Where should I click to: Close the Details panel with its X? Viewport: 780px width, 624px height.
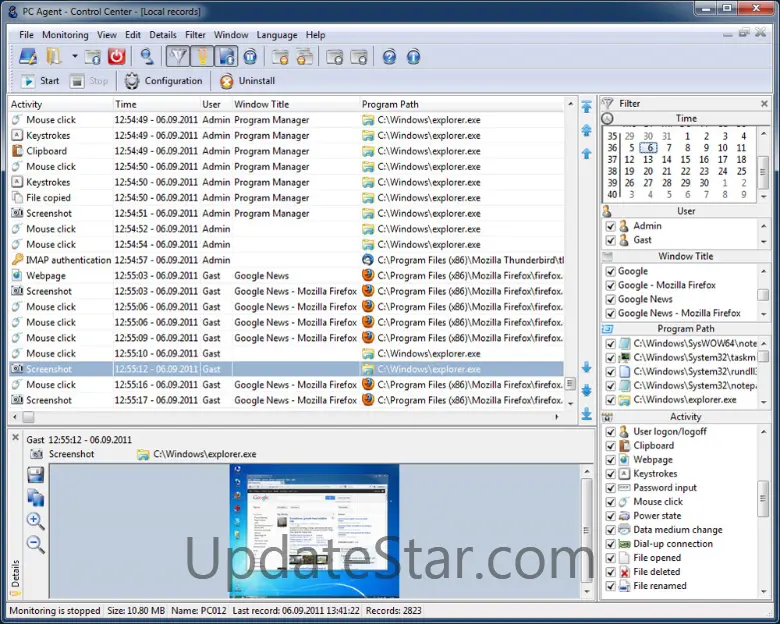(15, 437)
